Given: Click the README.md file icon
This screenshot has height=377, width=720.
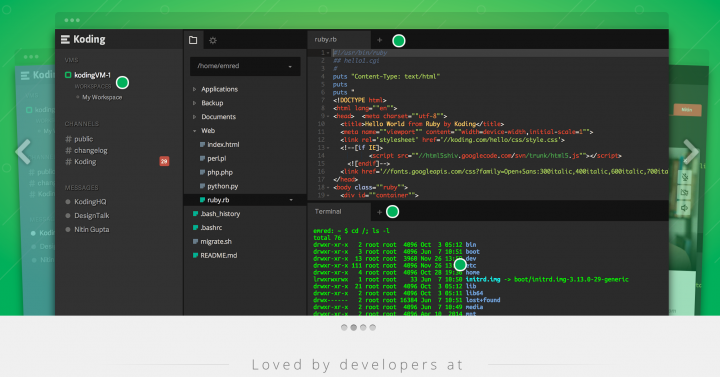Looking at the screenshot, I should point(195,255).
